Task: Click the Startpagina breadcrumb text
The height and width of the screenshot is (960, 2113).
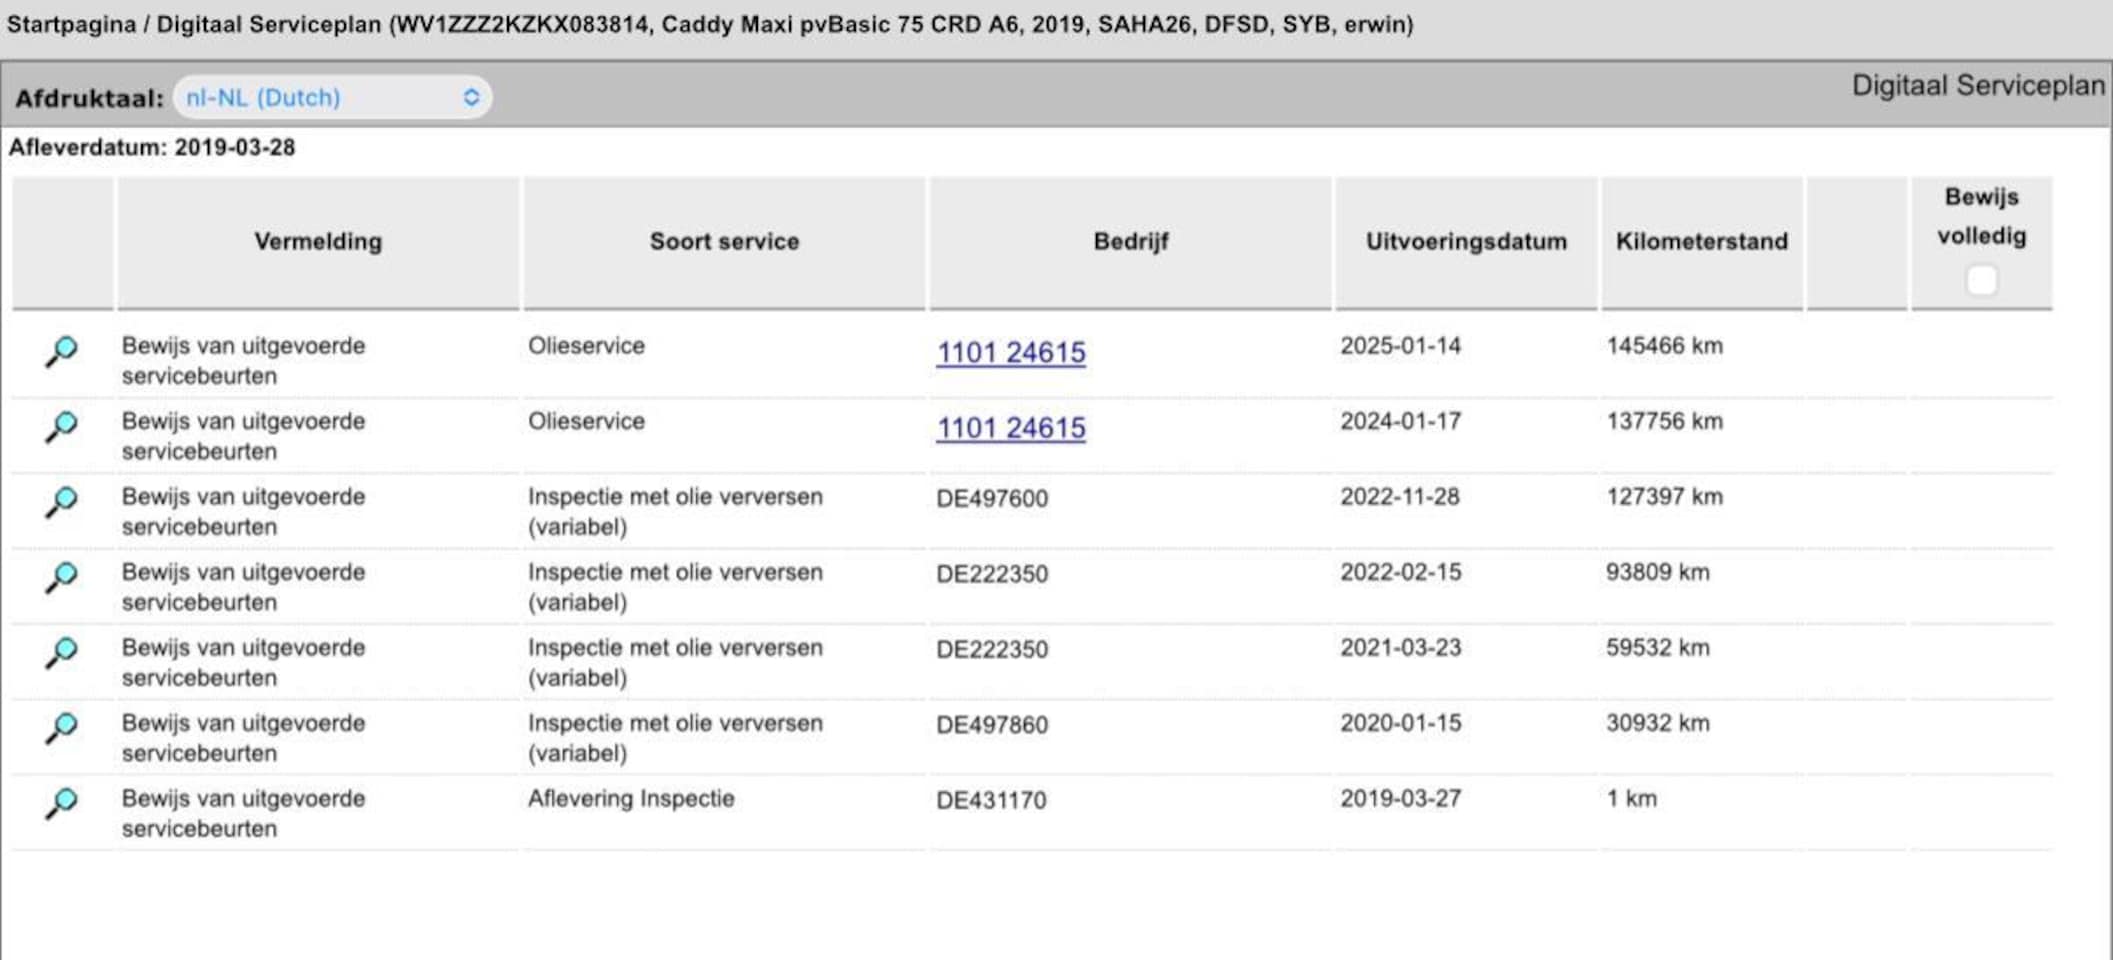Action: click(x=71, y=24)
